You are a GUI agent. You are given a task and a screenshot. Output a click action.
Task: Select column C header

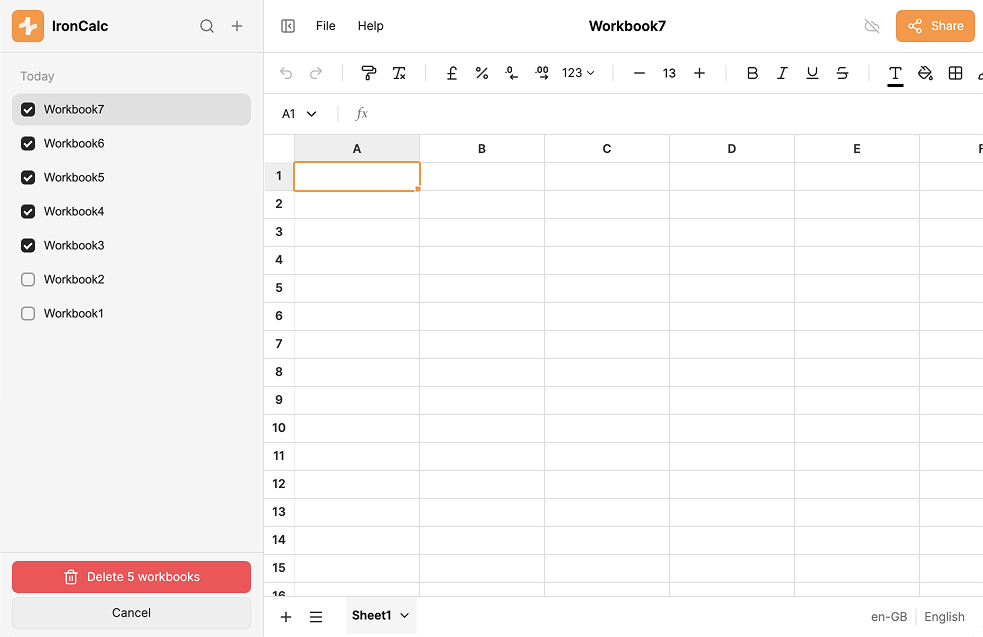click(607, 149)
